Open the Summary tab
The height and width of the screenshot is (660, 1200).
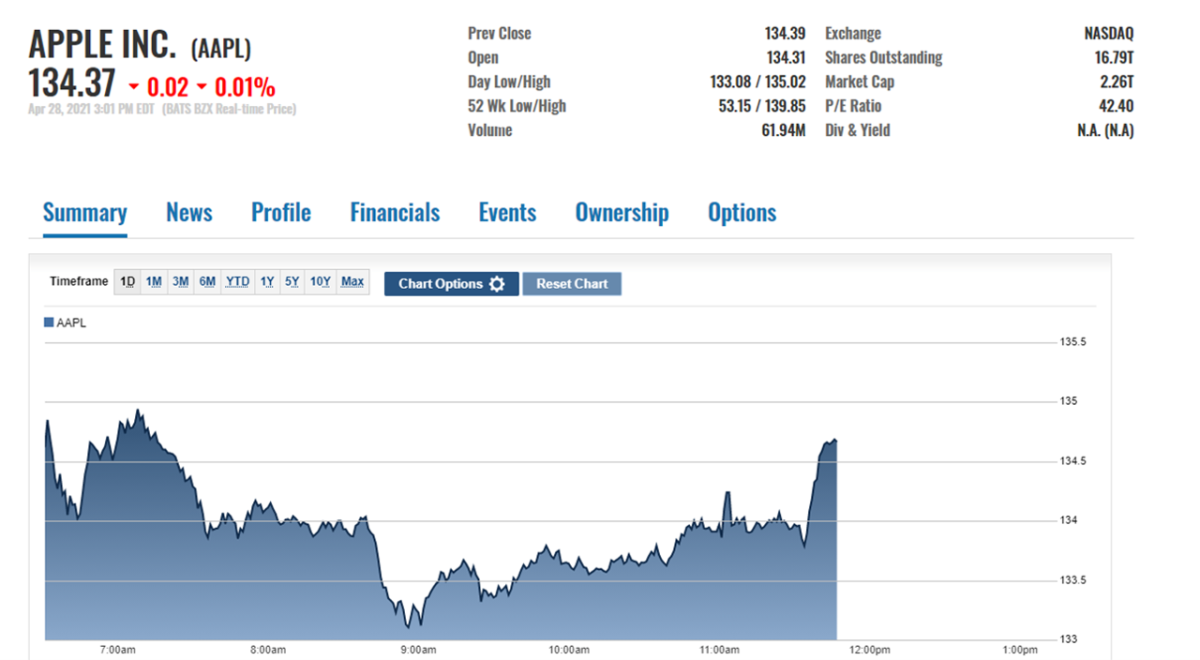pos(85,213)
